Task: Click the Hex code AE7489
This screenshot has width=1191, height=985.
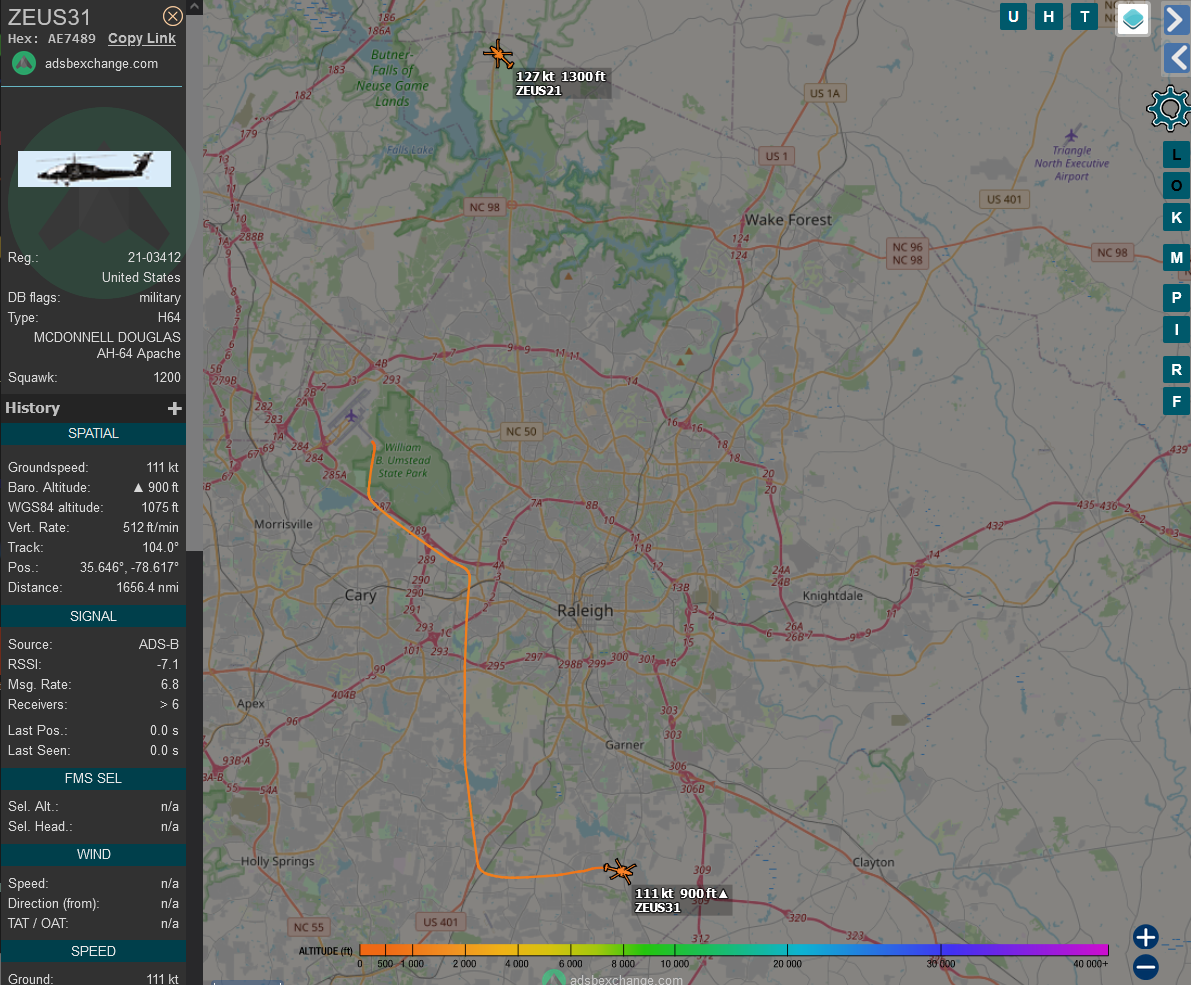Action: pos(71,39)
